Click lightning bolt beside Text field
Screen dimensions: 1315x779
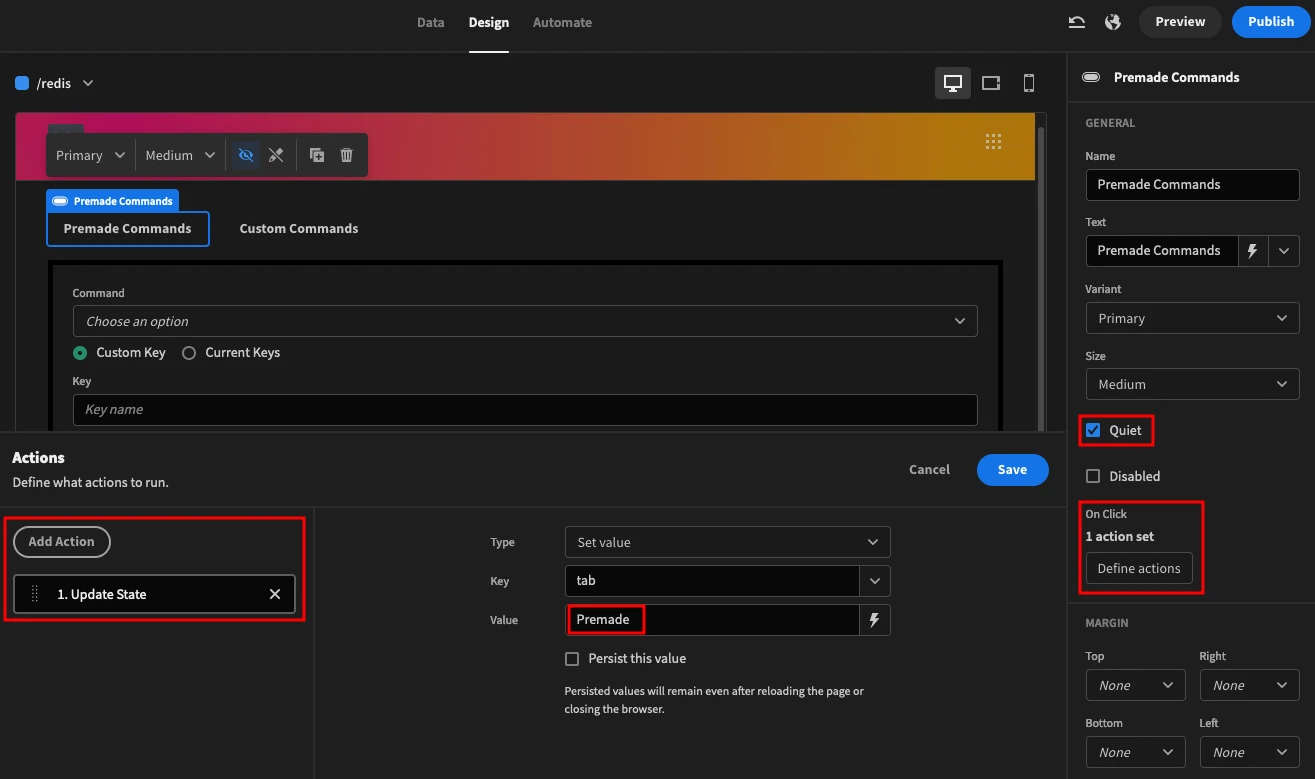tap(1253, 250)
